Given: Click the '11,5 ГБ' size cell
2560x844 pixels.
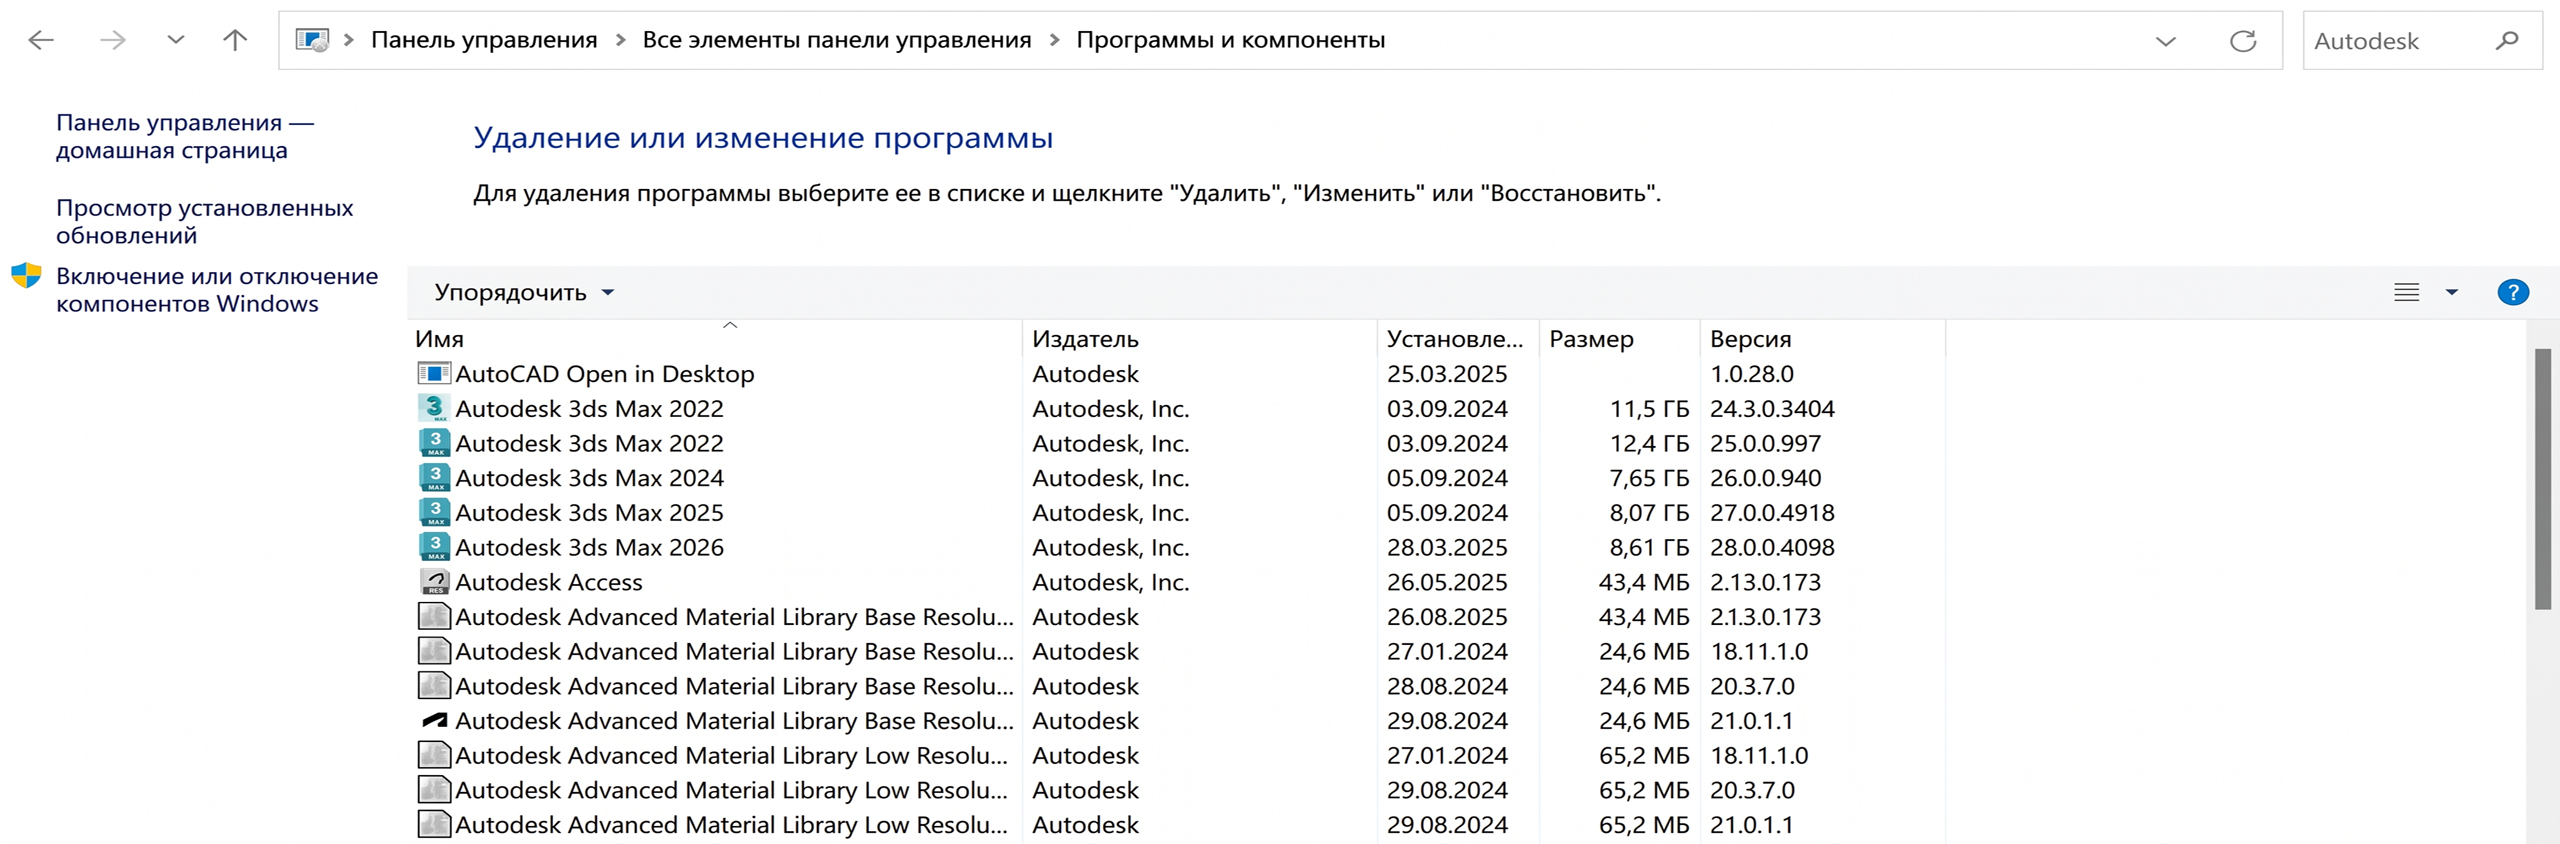Looking at the screenshot, I should [1649, 408].
